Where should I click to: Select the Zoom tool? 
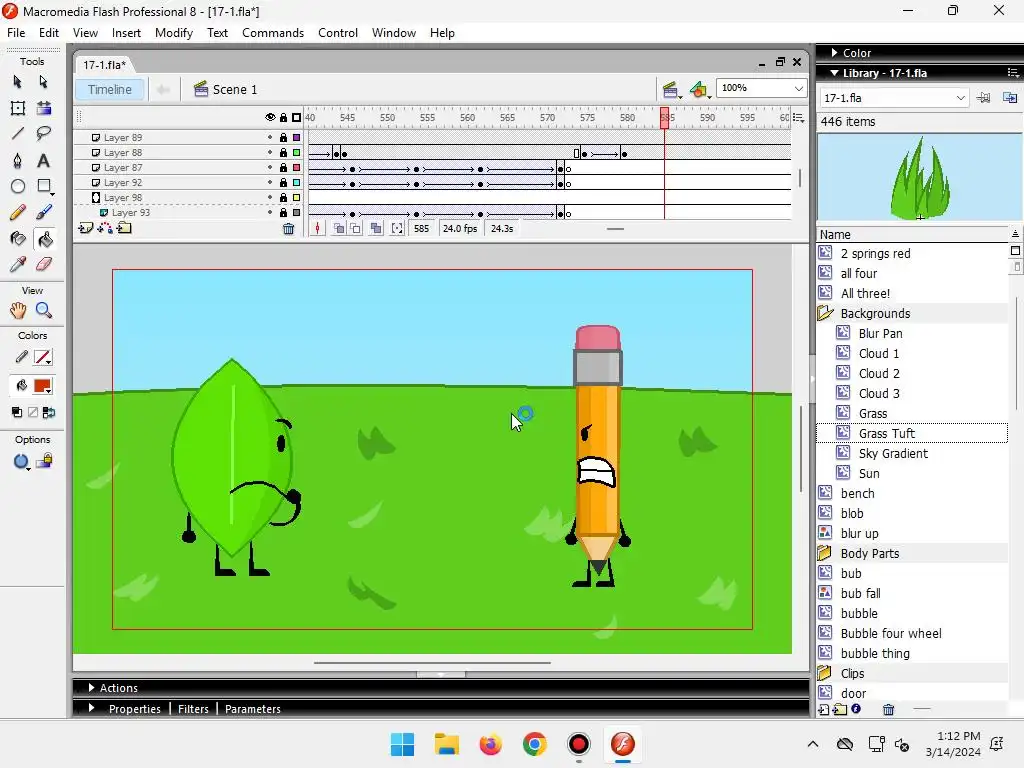(x=44, y=310)
